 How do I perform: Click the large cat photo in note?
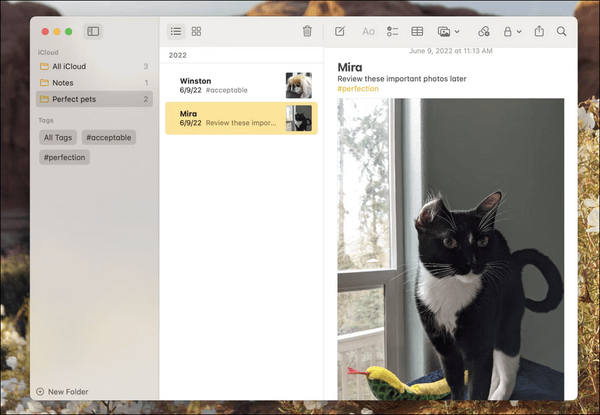(x=450, y=249)
